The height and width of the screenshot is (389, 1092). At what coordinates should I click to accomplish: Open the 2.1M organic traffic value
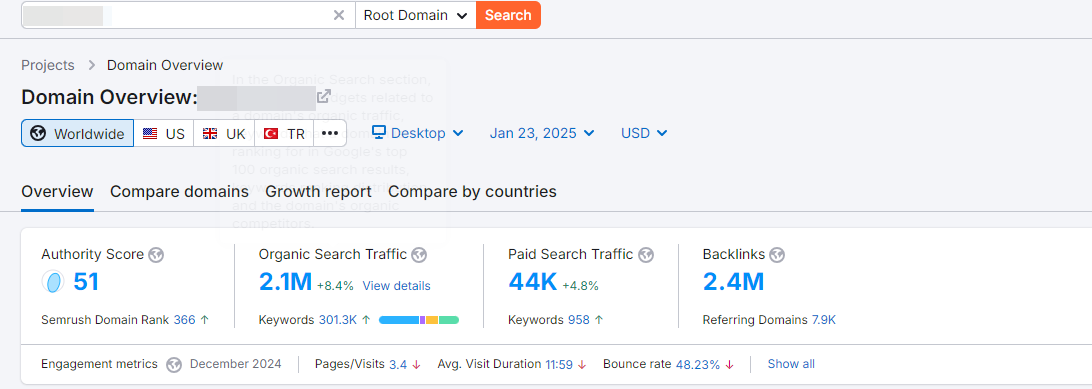[285, 282]
